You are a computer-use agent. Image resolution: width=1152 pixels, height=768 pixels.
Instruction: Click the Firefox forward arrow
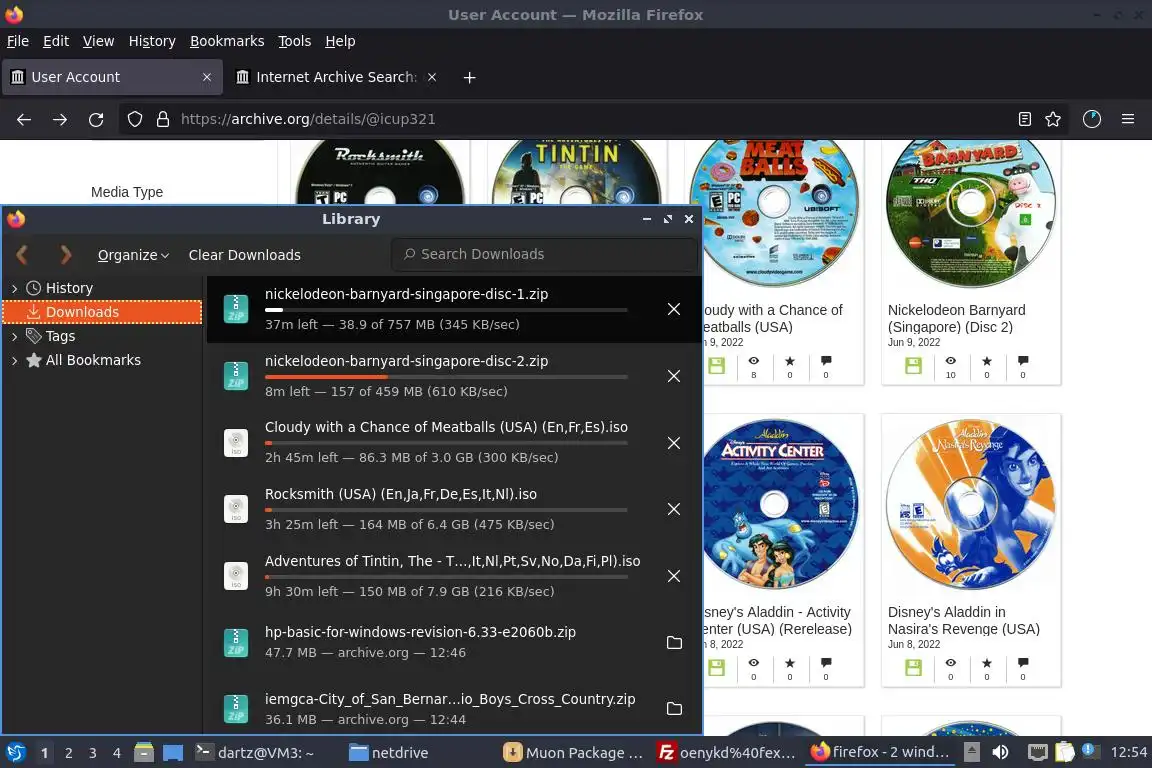point(60,119)
